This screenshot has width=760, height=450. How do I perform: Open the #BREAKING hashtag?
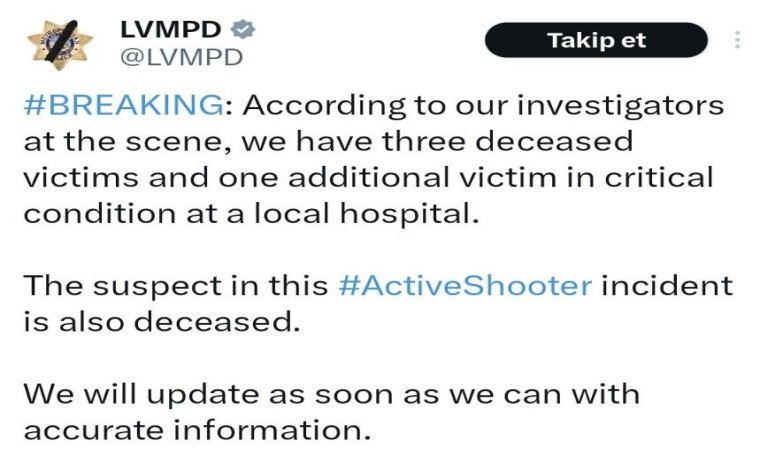(x=120, y=104)
